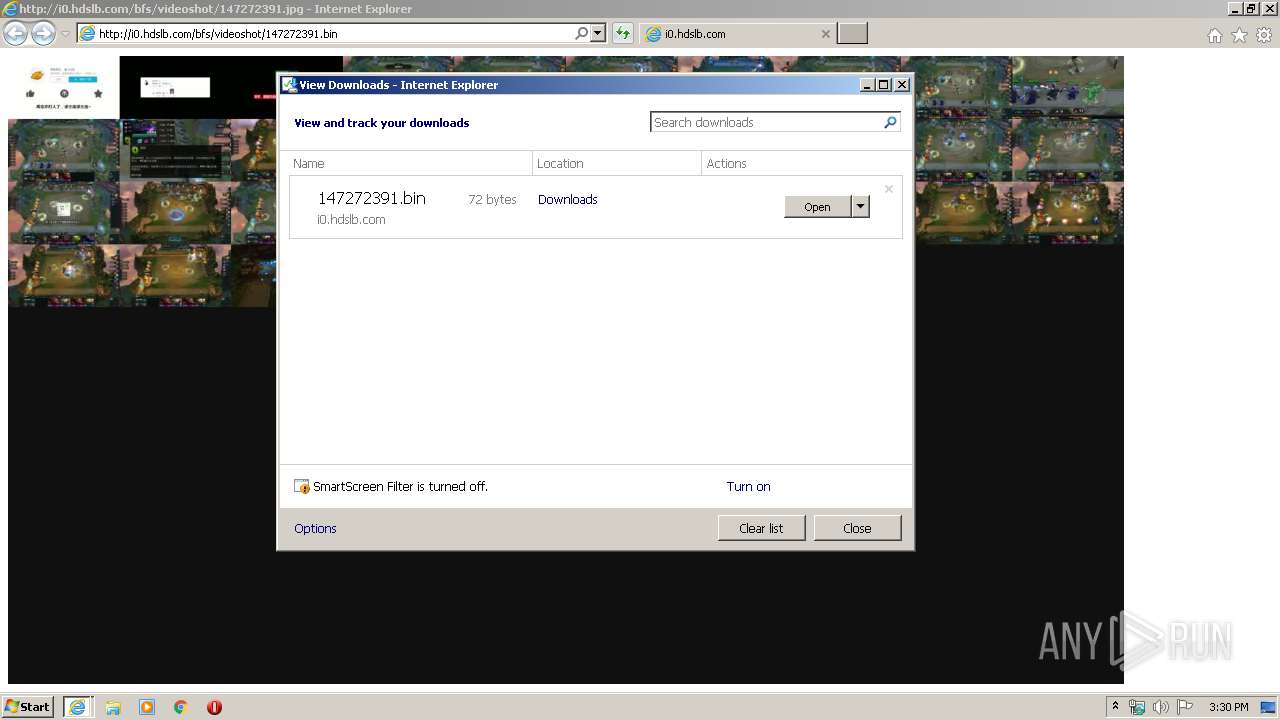The width and height of the screenshot is (1280, 720).
Task: Maximize the View Downloads window
Action: (x=884, y=85)
